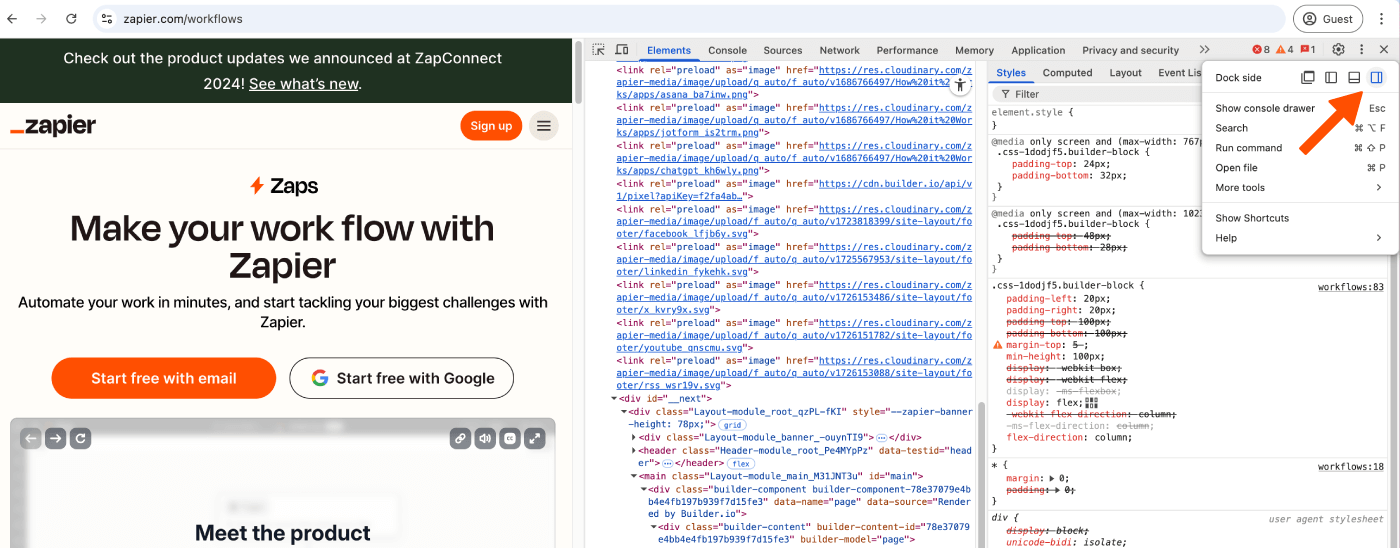Dock DevTools to the left
Viewport: 1400px width, 548px height.
(x=1331, y=78)
